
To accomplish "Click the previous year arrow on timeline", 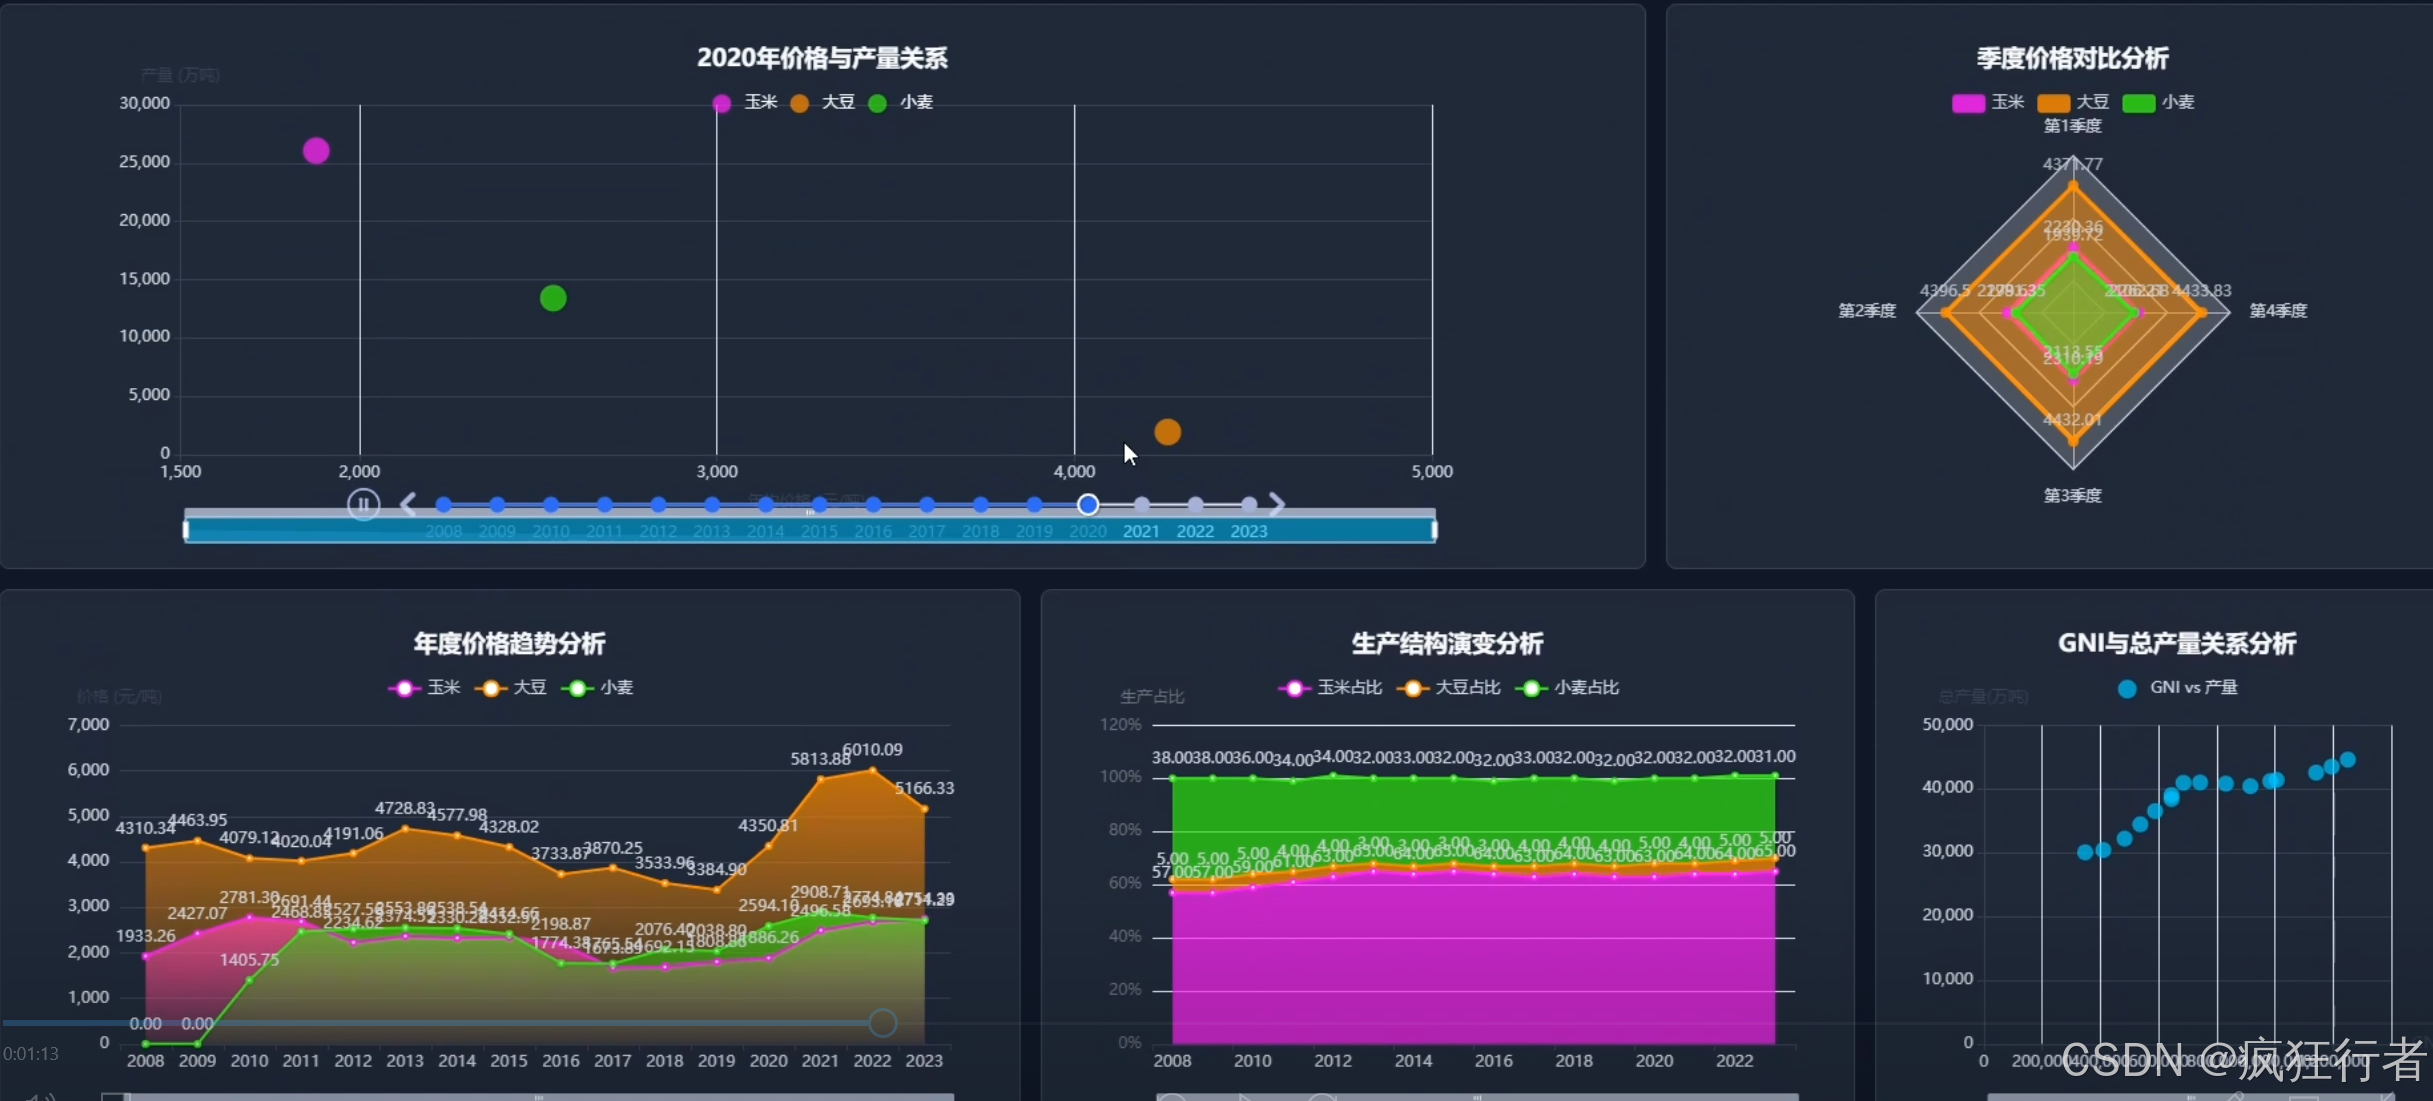I will tap(408, 504).
